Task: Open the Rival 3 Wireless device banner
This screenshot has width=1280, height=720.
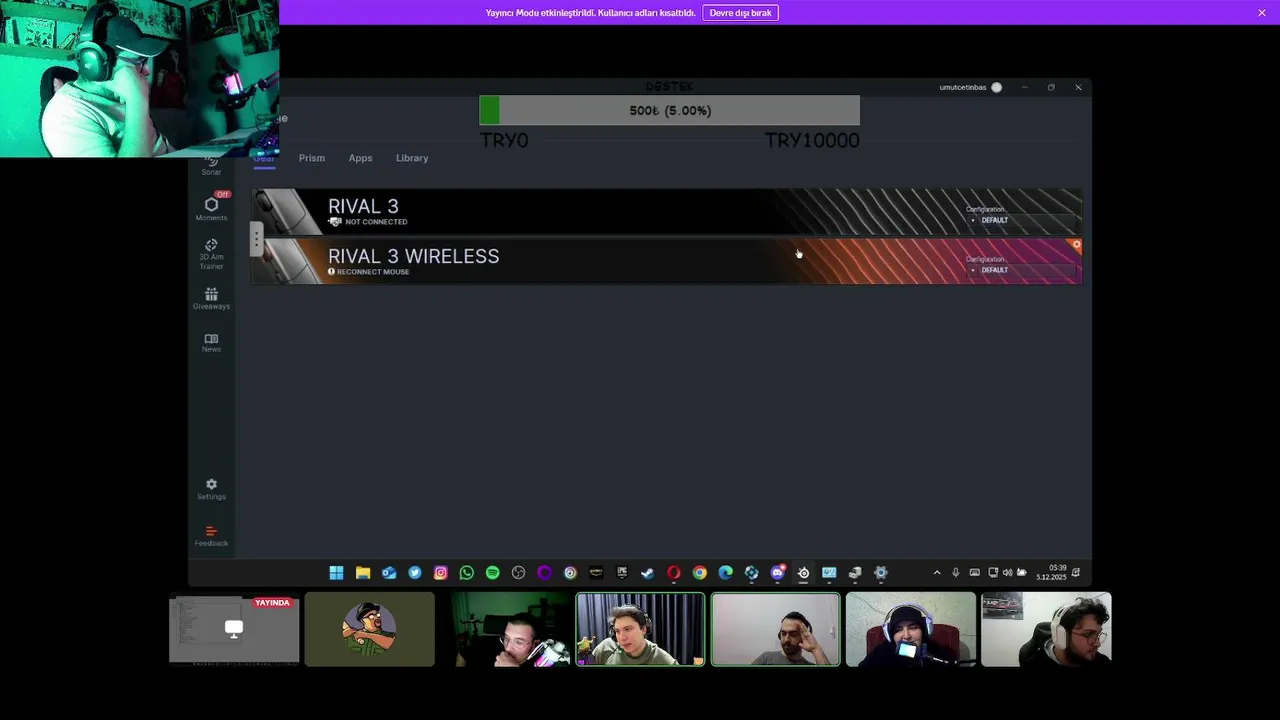Action: click(x=667, y=261)
